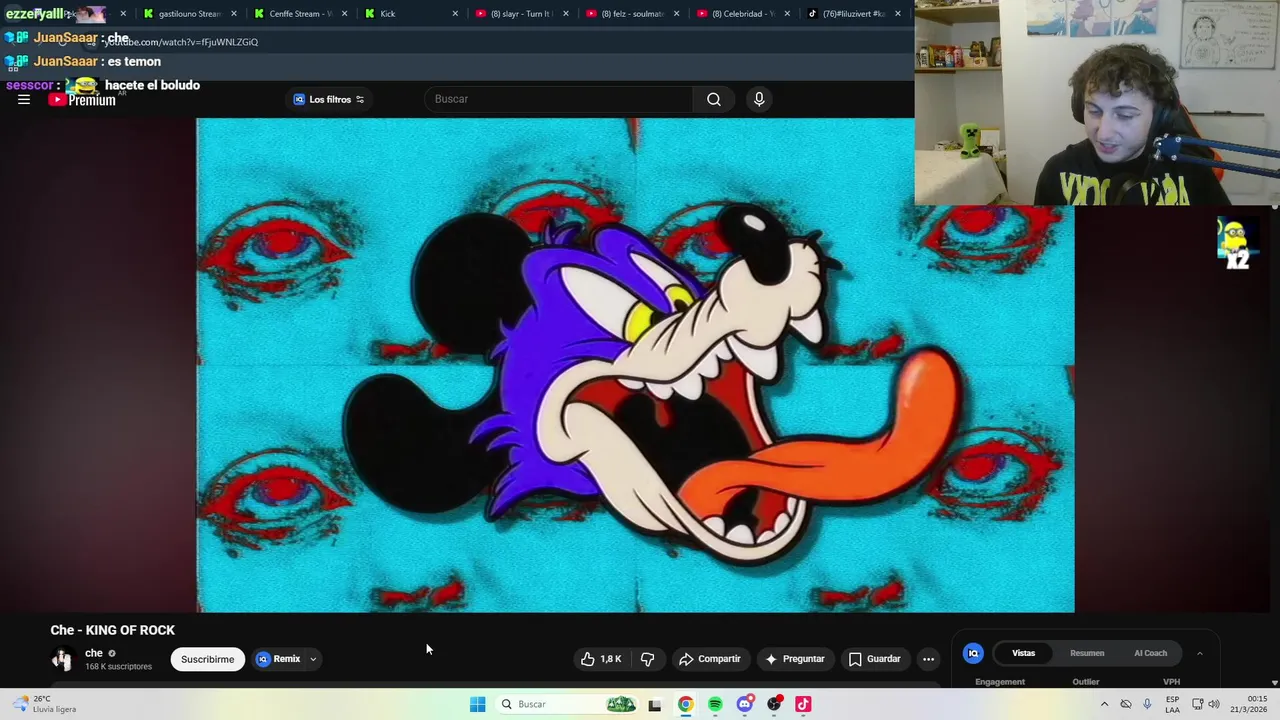The height and width of the screenshot is (720, 1280).
Task: Open the black-square app in taskbar
Action: [x=654, y=704]
